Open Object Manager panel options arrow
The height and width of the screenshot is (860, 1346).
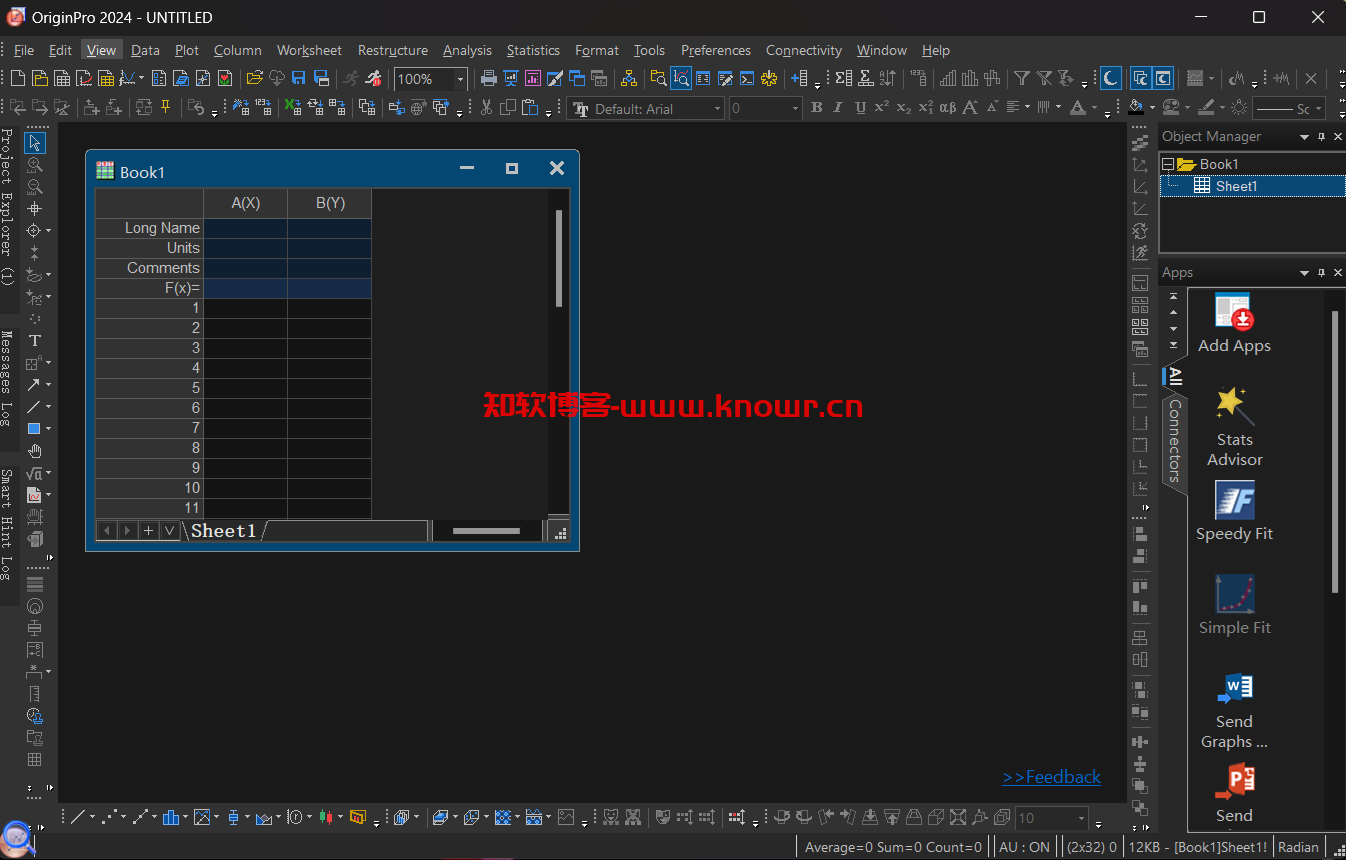[x=1304, y=136]
